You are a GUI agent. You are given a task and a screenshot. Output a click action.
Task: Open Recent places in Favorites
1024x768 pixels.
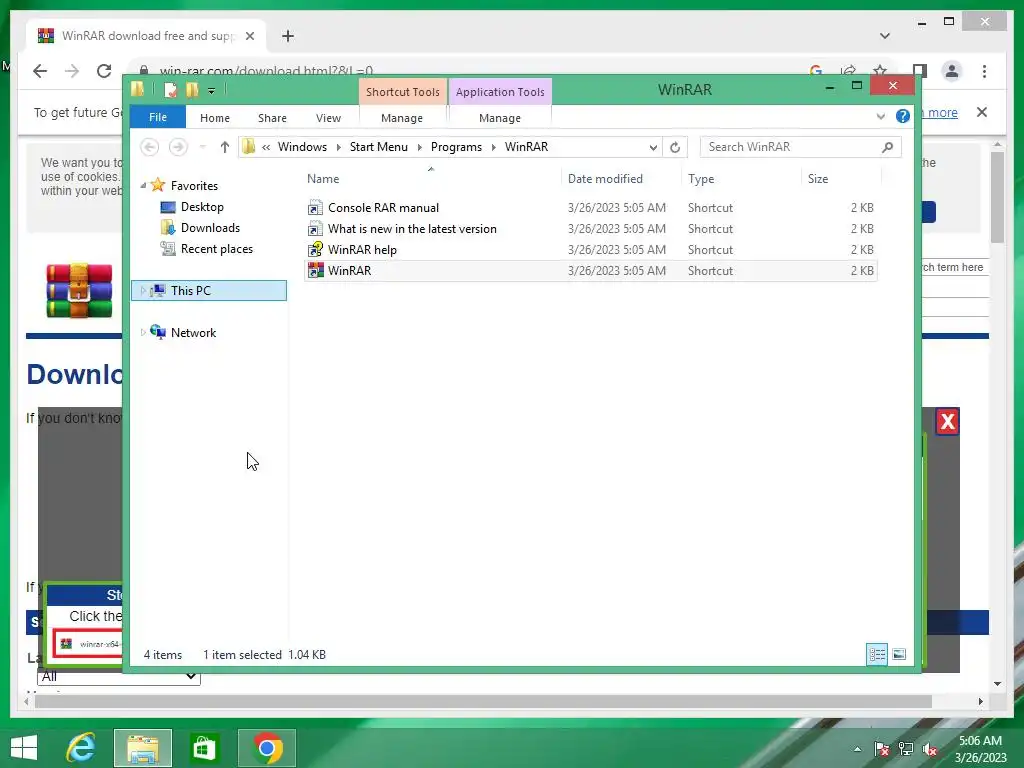216,249
